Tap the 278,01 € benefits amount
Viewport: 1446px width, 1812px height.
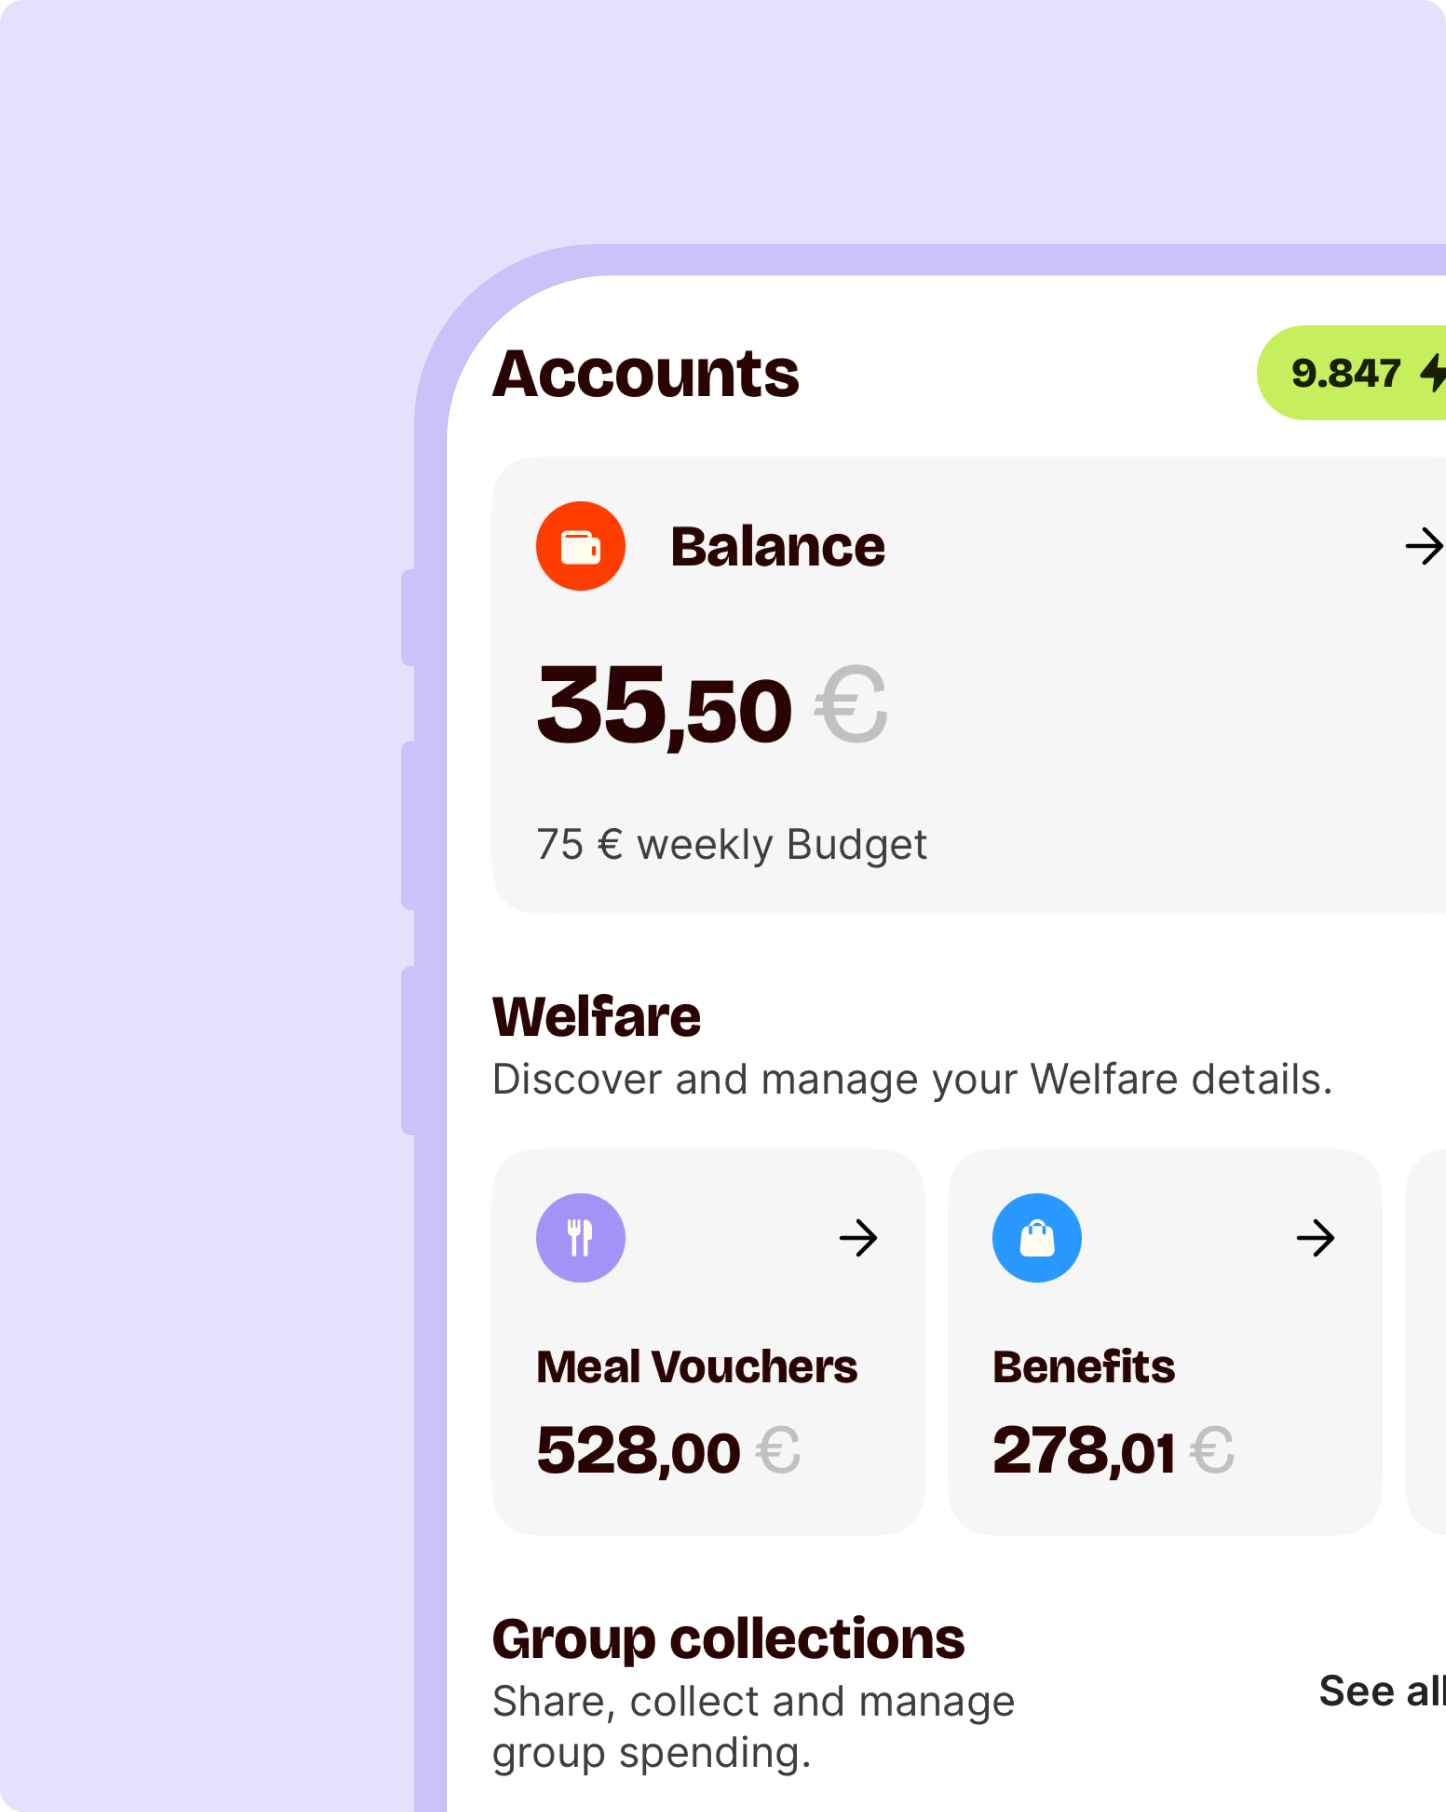point(1112,1451)
